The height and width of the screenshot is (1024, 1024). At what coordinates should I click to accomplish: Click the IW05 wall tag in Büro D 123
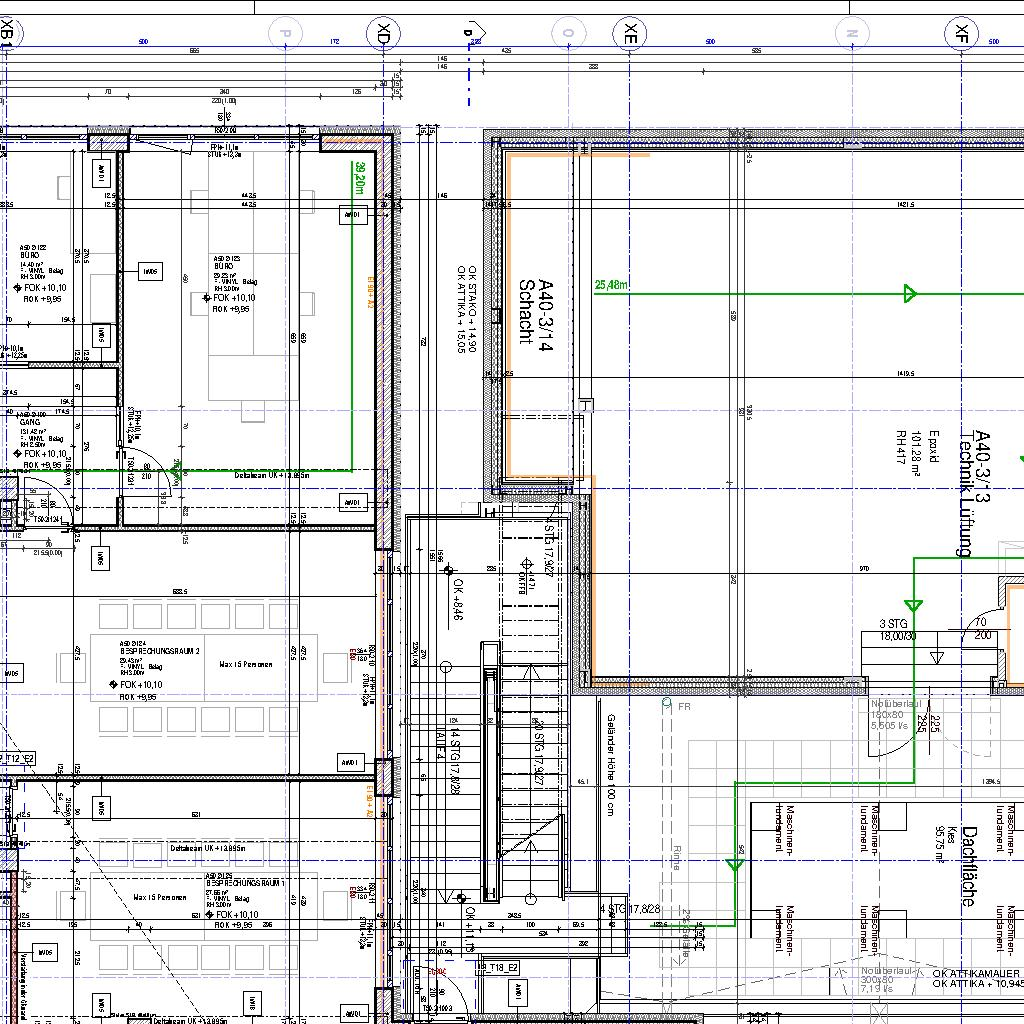coord(151,272)
